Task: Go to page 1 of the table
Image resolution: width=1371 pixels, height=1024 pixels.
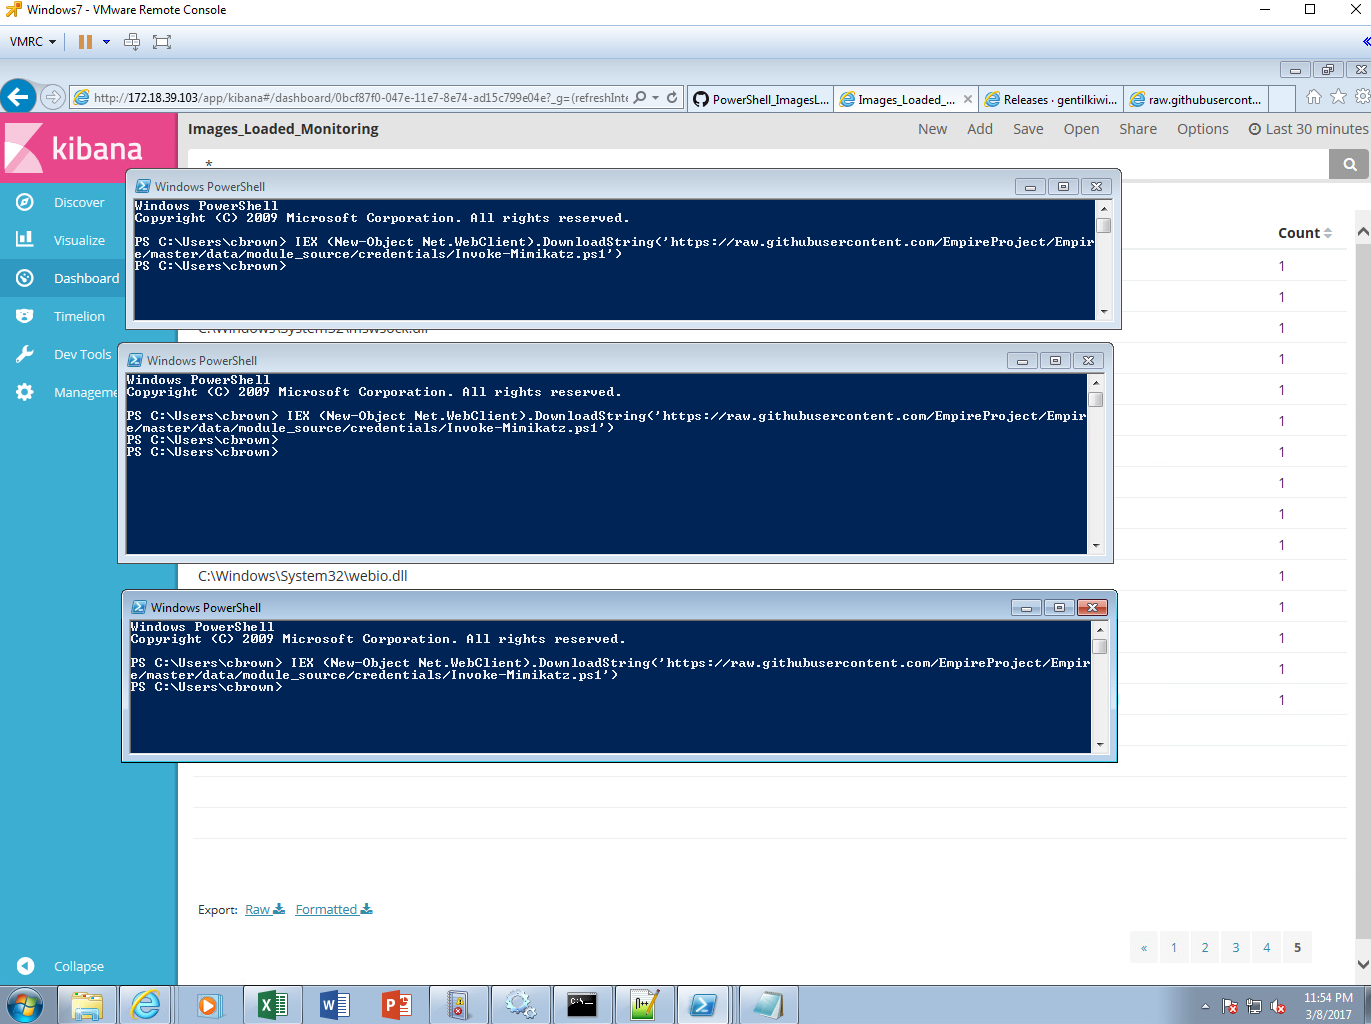Action: click(1174, 947)
